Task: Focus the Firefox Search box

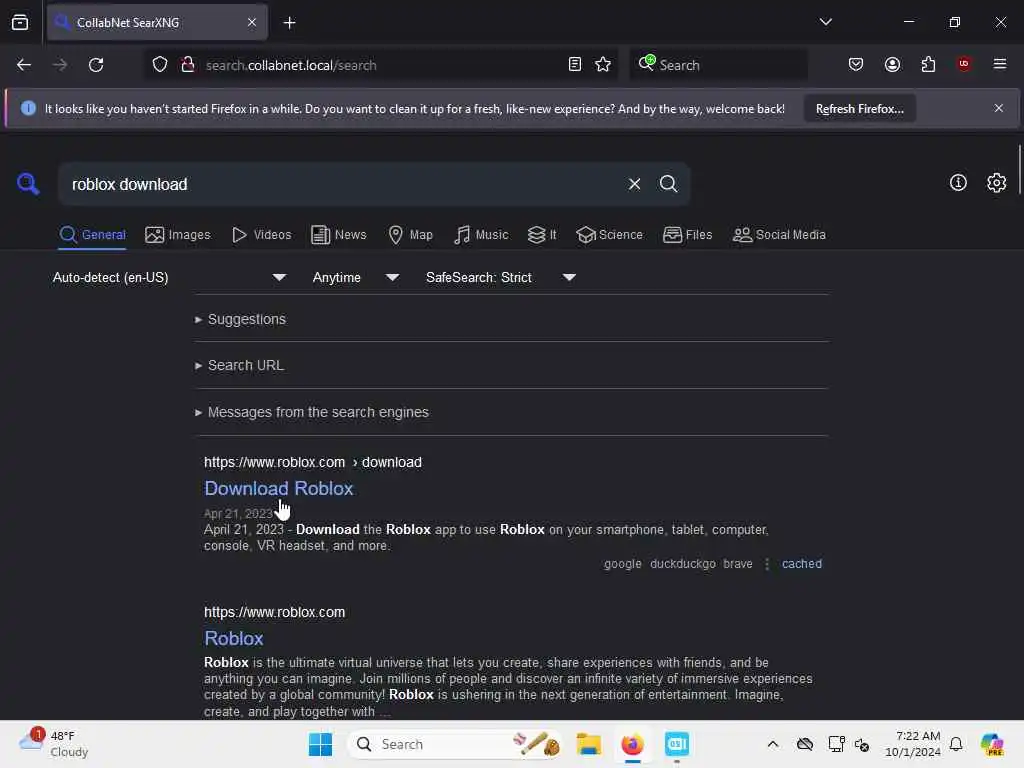Action: click(718, 65)
